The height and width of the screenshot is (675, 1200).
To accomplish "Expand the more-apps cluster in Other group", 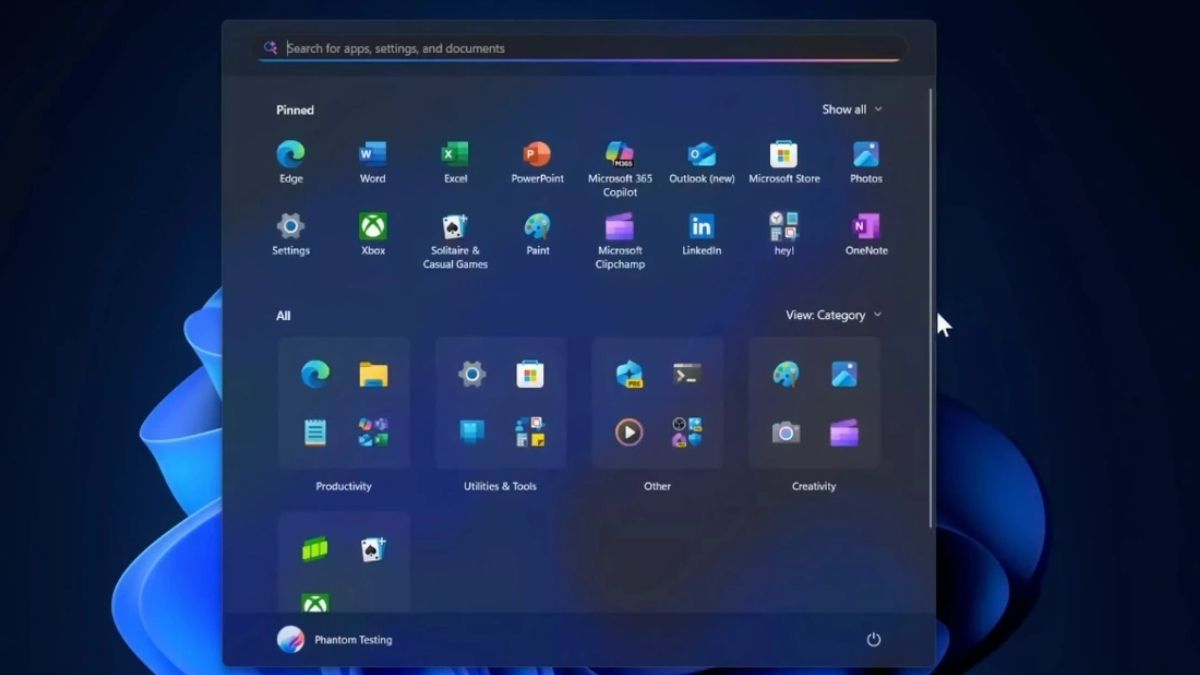I will coord(687,432).
